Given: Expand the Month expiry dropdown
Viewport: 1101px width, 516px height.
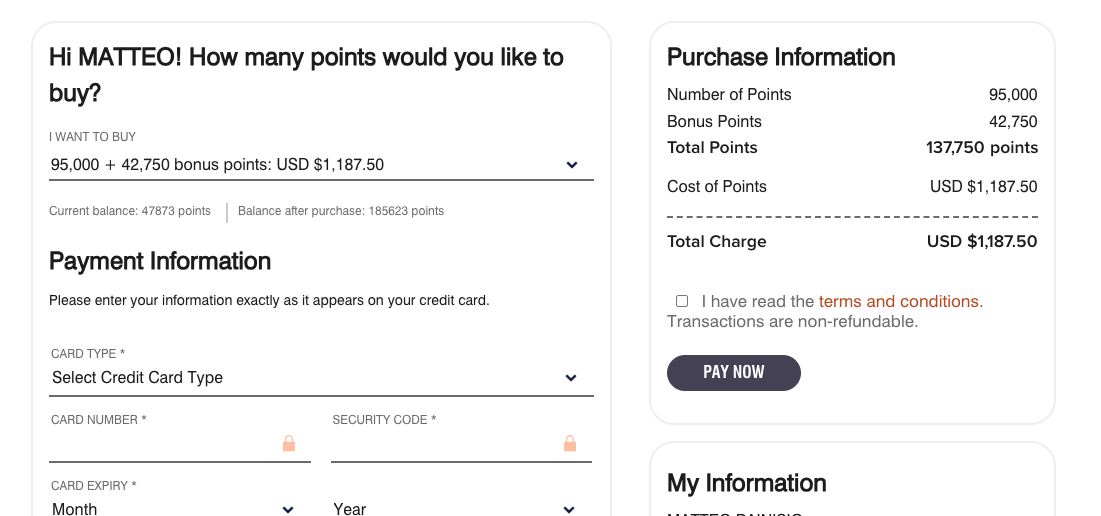Looking at the screenshot, I should (180, 509).
